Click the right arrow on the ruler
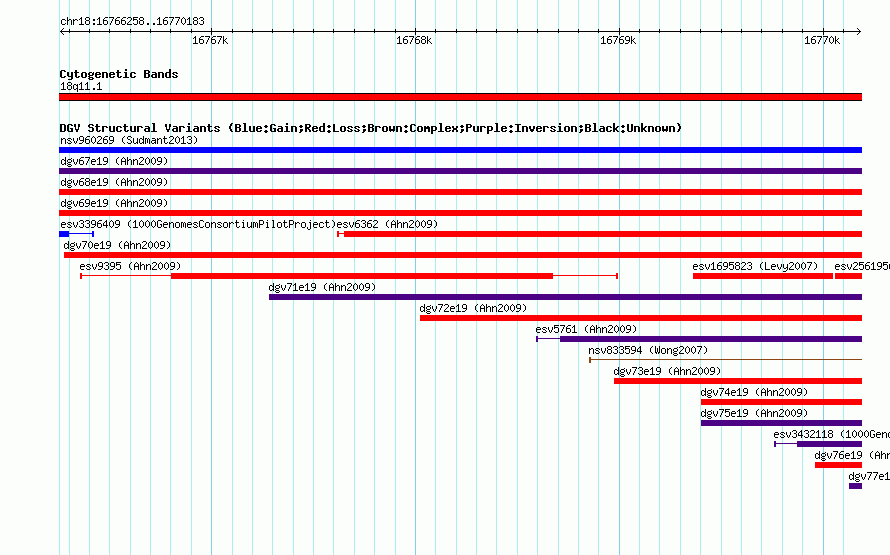Screen dimensions: 890x555 [x=859, y=31]
